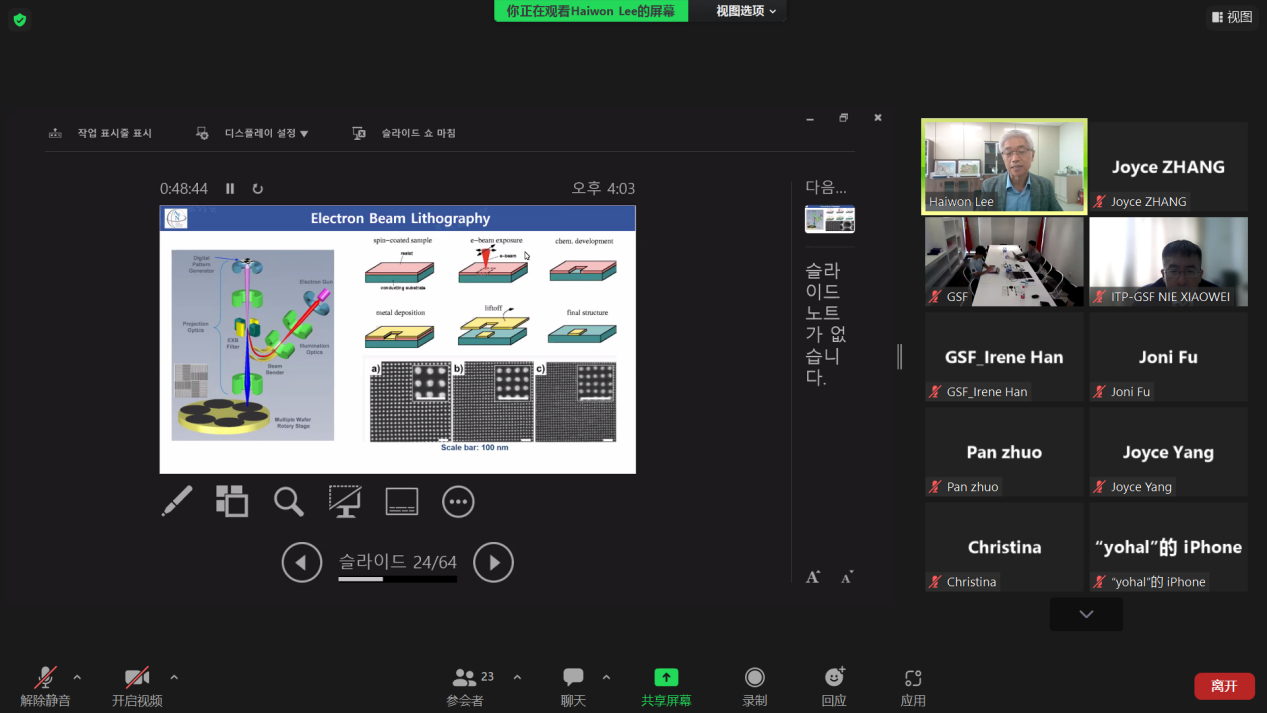This screenshot has height=713, width=1267.
Task: Open more slide show options ellipsis
Action: (458, 501)
